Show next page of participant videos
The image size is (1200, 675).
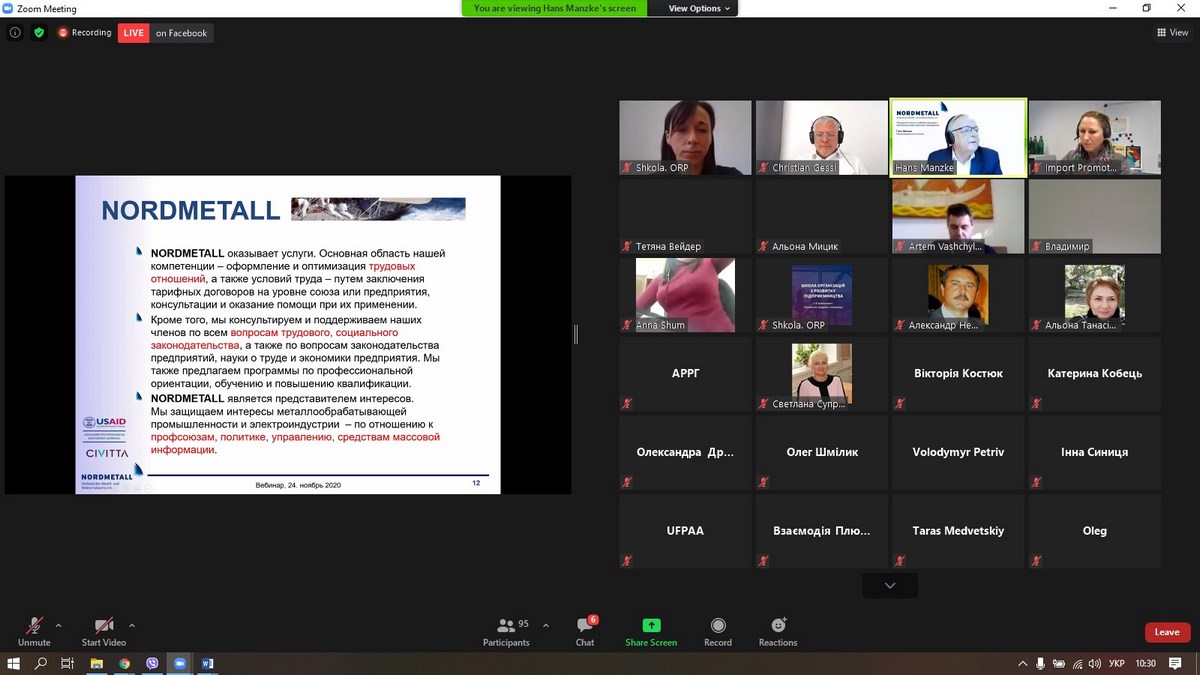pyautogui.click(x=889, y=585)
